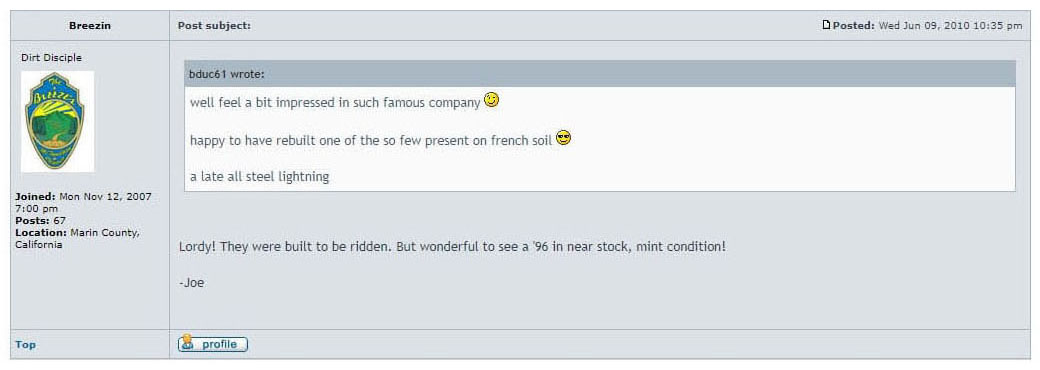Click the Location Marin County text

[x=77, y=239]
